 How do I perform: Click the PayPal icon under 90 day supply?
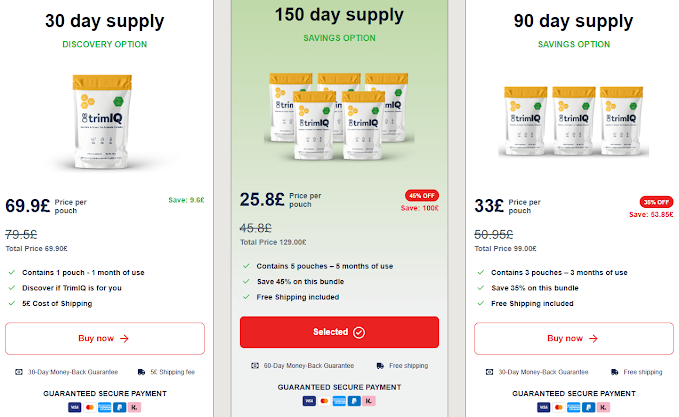coord(588,408)
